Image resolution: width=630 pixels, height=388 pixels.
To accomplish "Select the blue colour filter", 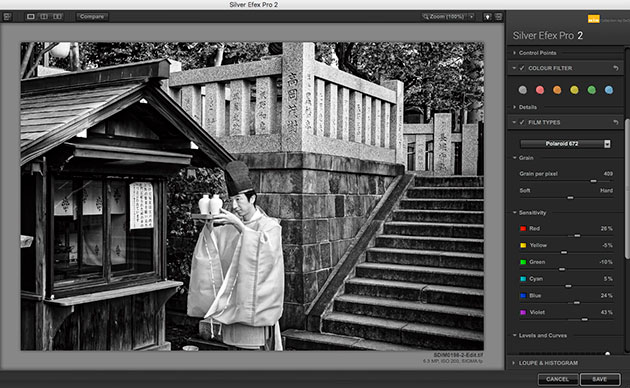I will 609,90.
